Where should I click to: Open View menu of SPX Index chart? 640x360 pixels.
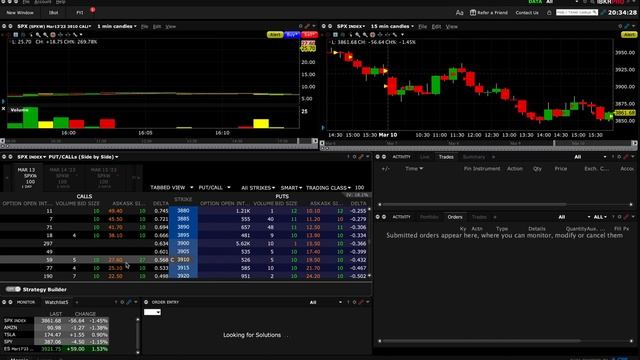click(x=451, y=27)
